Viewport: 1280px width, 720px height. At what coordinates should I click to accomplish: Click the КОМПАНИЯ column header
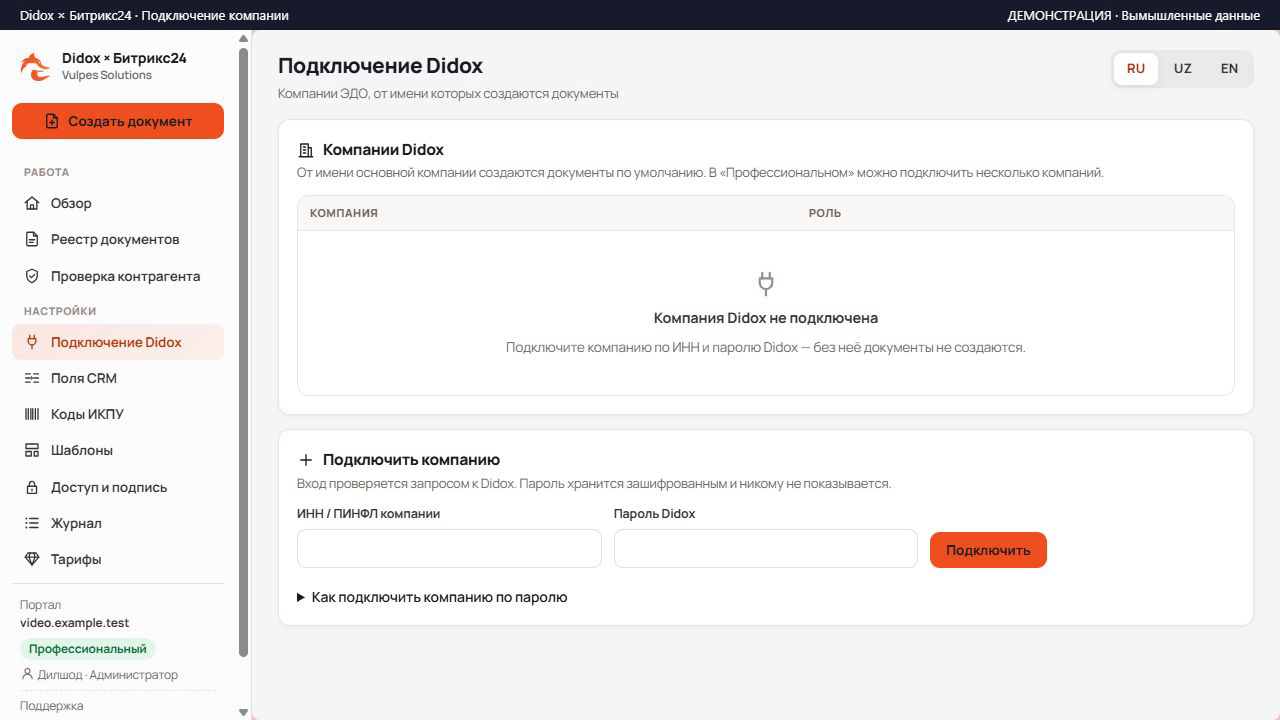tap(344, 213)
